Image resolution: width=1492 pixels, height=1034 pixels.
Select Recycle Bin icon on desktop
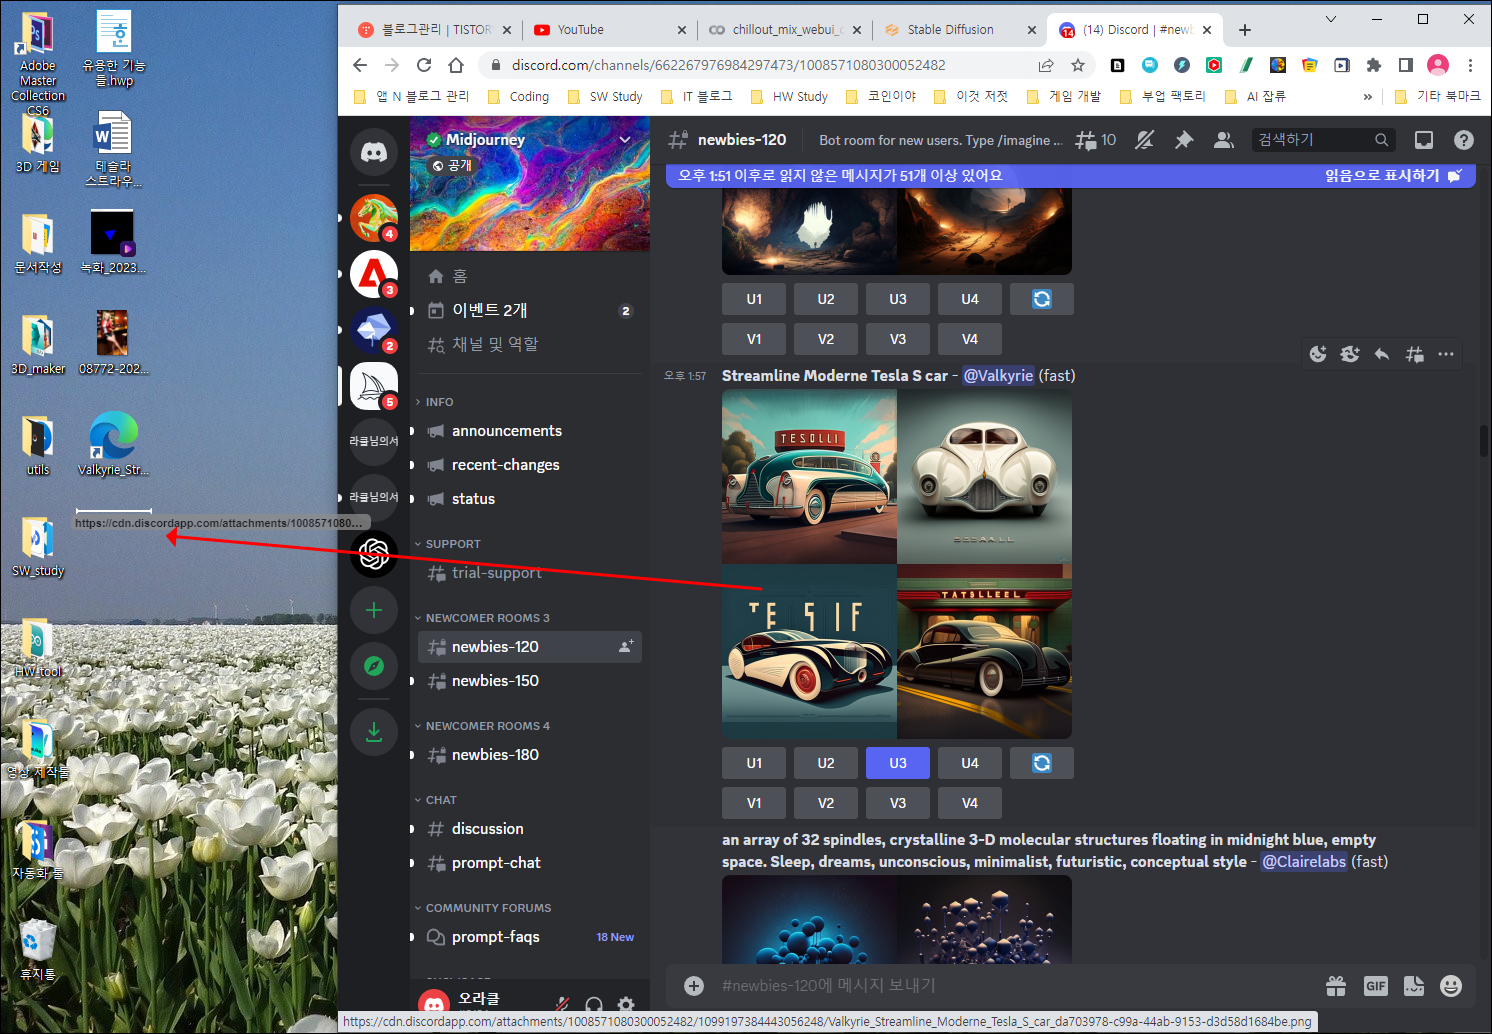[38, 949]
